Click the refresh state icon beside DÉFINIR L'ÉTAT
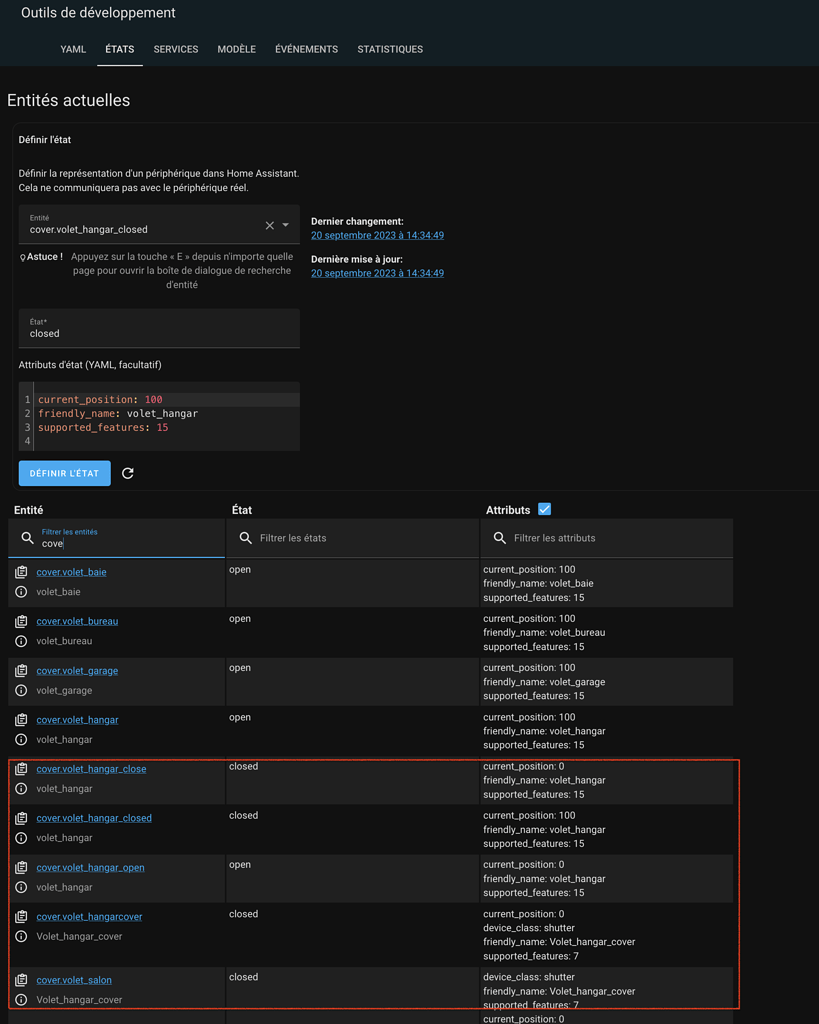This screenshot has width=819, height=1024. pos(128,473)
